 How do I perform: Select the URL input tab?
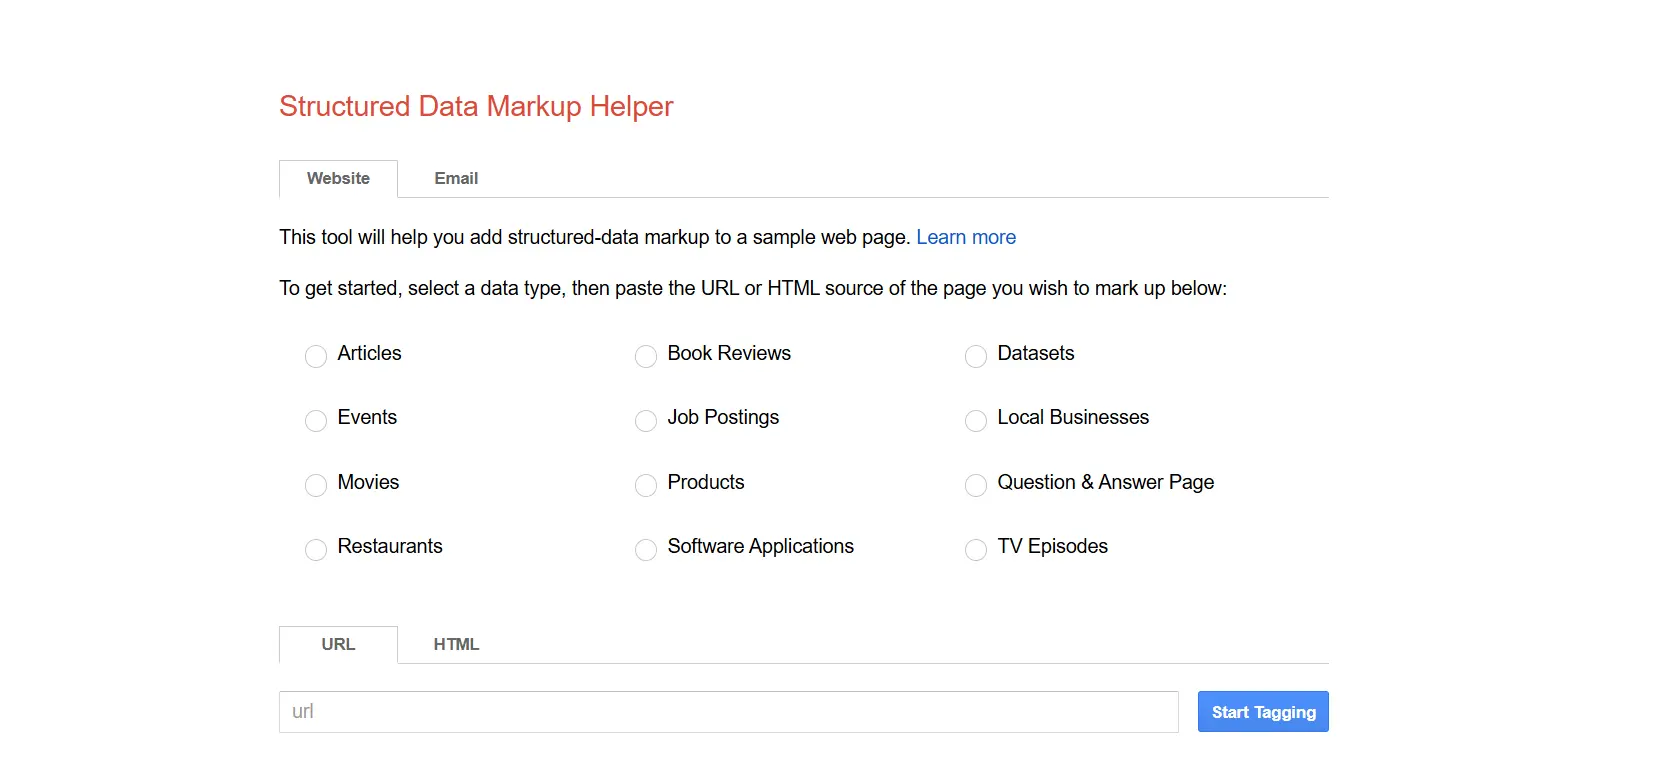pyautogui.click(x=338, y=644)
